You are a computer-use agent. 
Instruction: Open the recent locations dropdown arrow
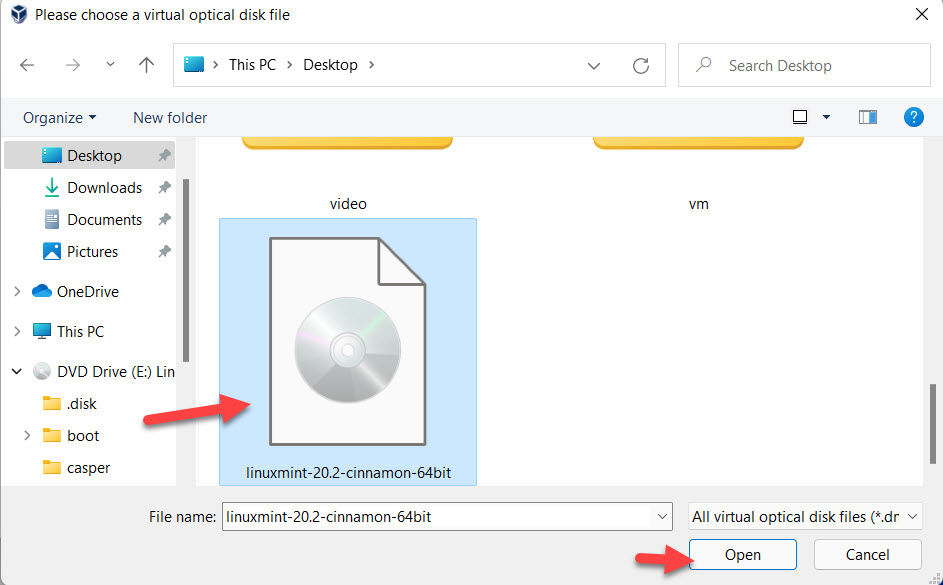(110, 65)
